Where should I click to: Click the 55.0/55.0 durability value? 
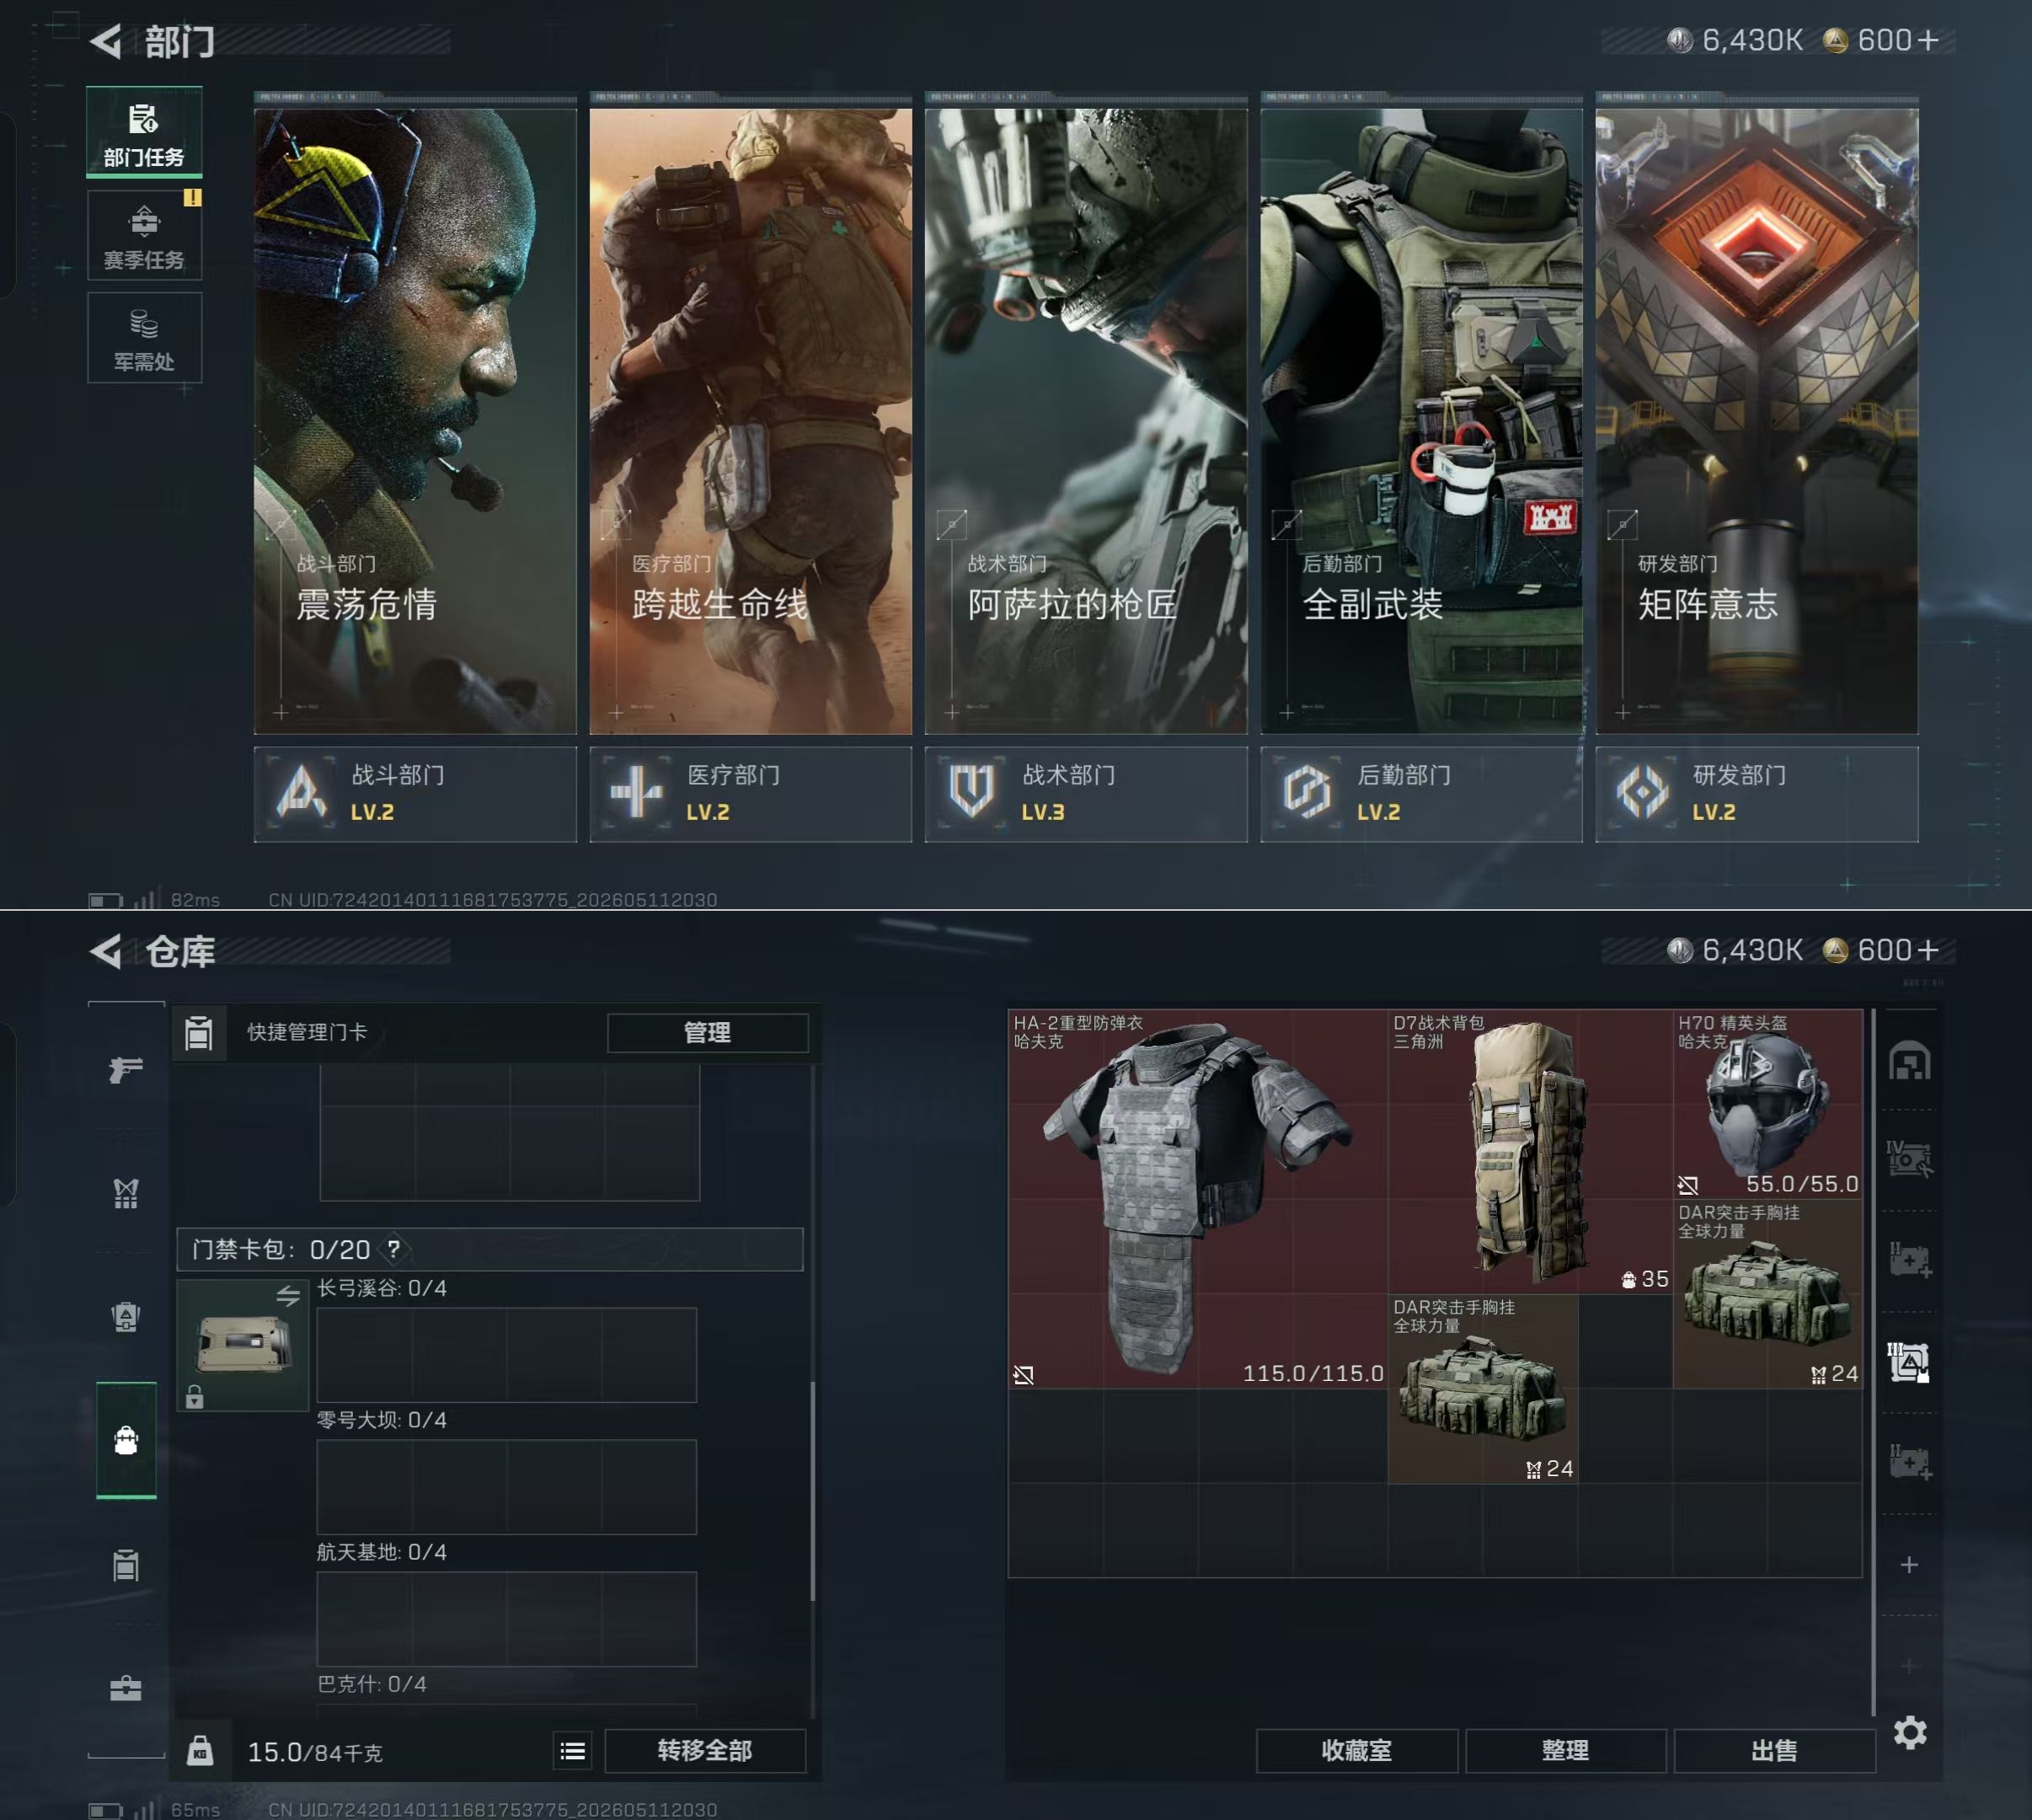1802,1184
